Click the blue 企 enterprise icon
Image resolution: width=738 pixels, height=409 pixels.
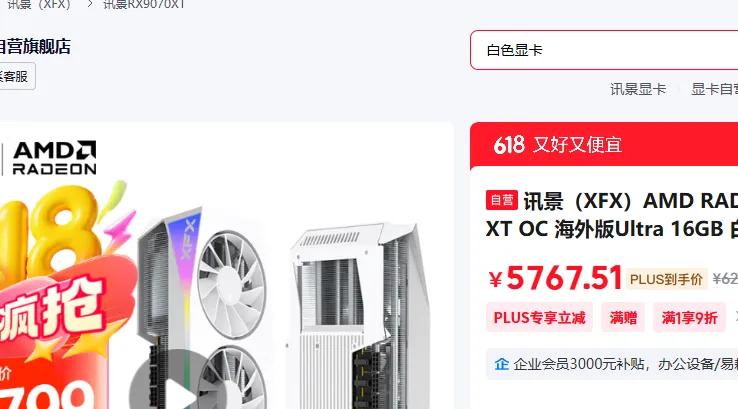502,364
